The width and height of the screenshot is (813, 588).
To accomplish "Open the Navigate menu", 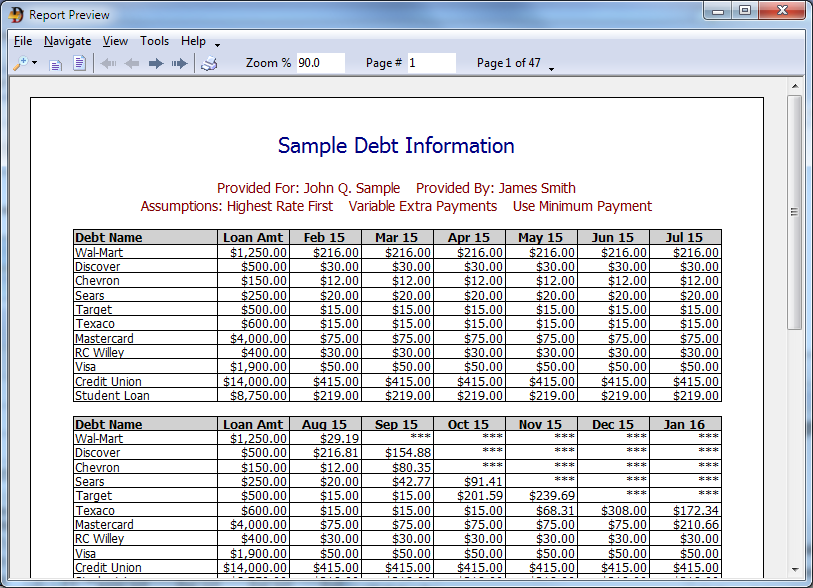I will coord(67,41).
